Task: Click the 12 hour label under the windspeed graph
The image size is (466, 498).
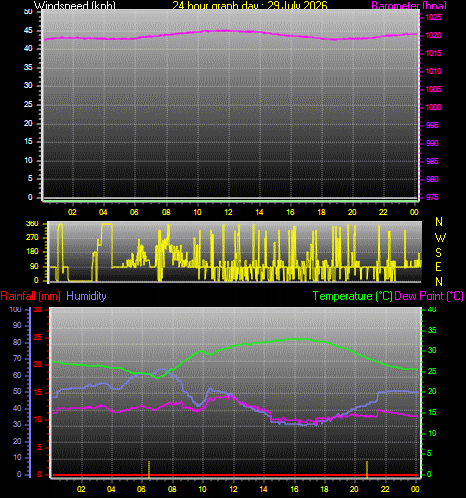Action: [x=228, y=212]
